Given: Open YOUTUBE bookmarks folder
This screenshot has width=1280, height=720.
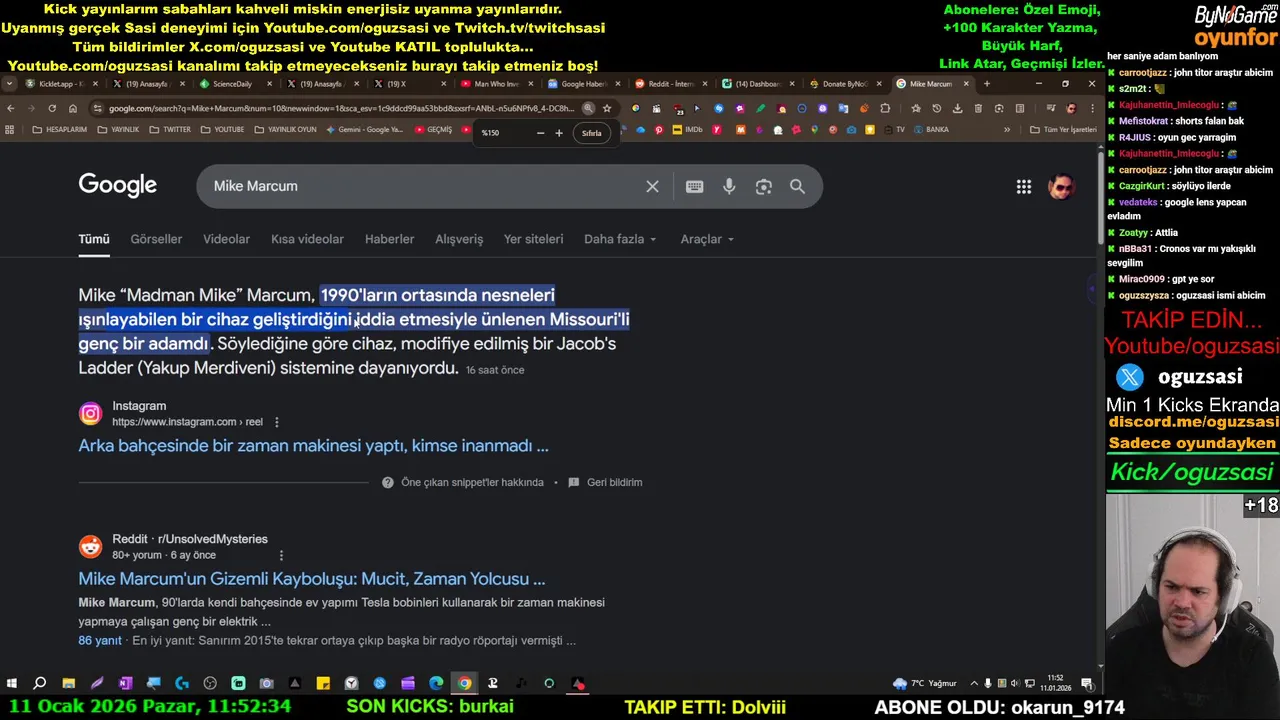Looking at the screenshot, I should coord(222,130).
